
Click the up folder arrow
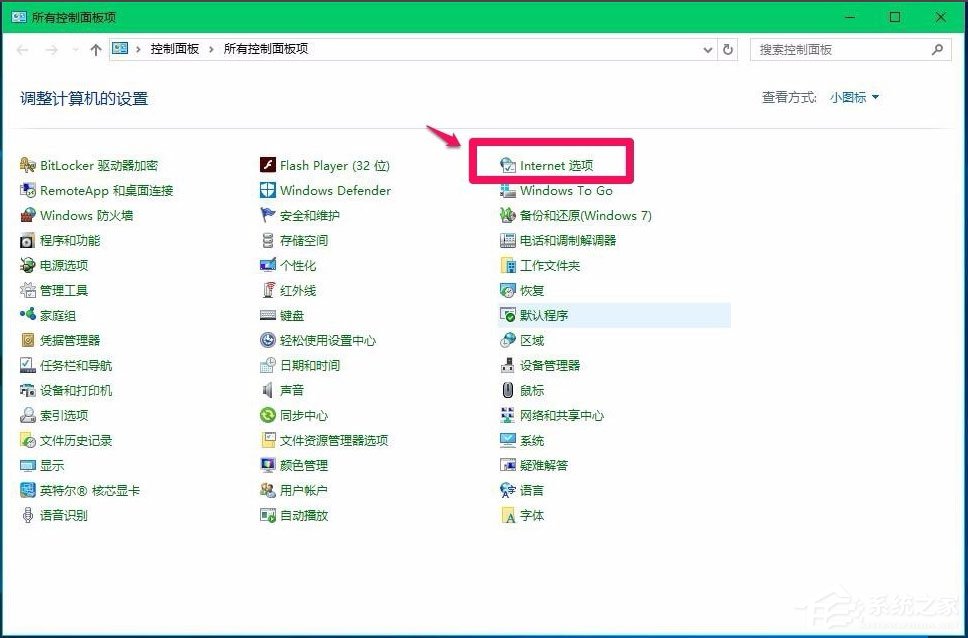(x=95, y=48)
